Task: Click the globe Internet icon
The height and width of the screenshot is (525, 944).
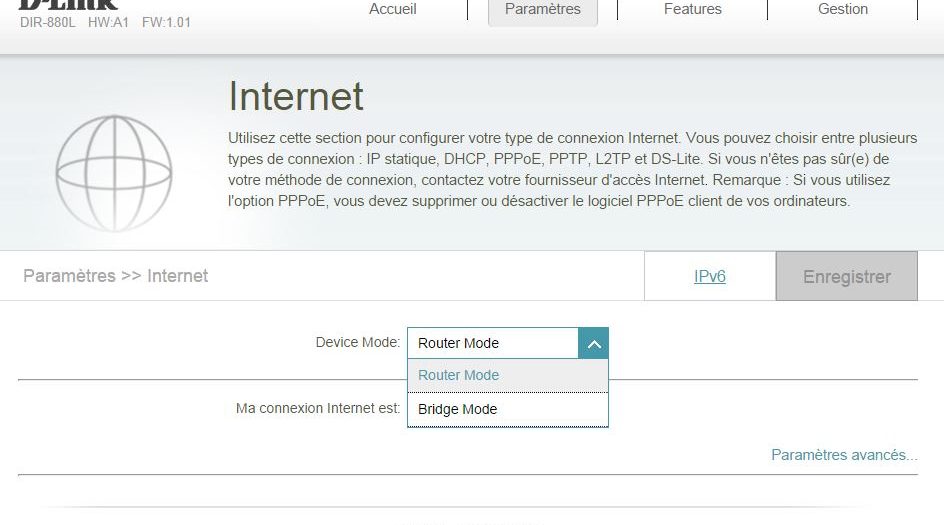Action: click(113, 175)
